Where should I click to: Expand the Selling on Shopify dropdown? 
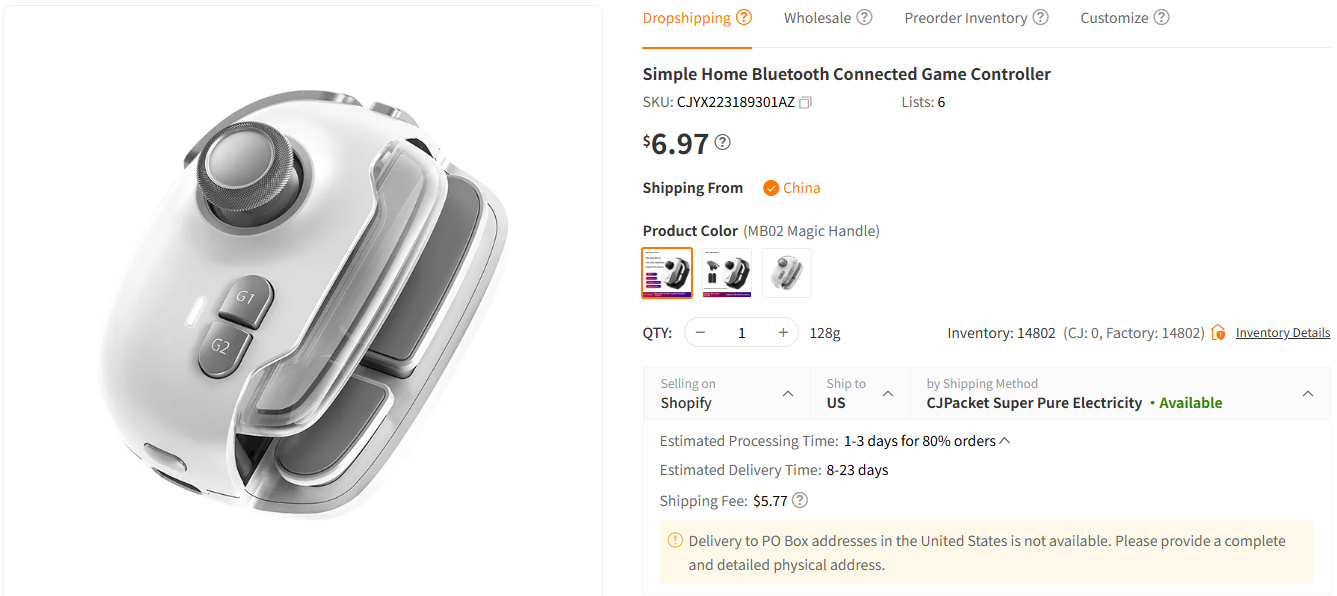pos(788,394)
